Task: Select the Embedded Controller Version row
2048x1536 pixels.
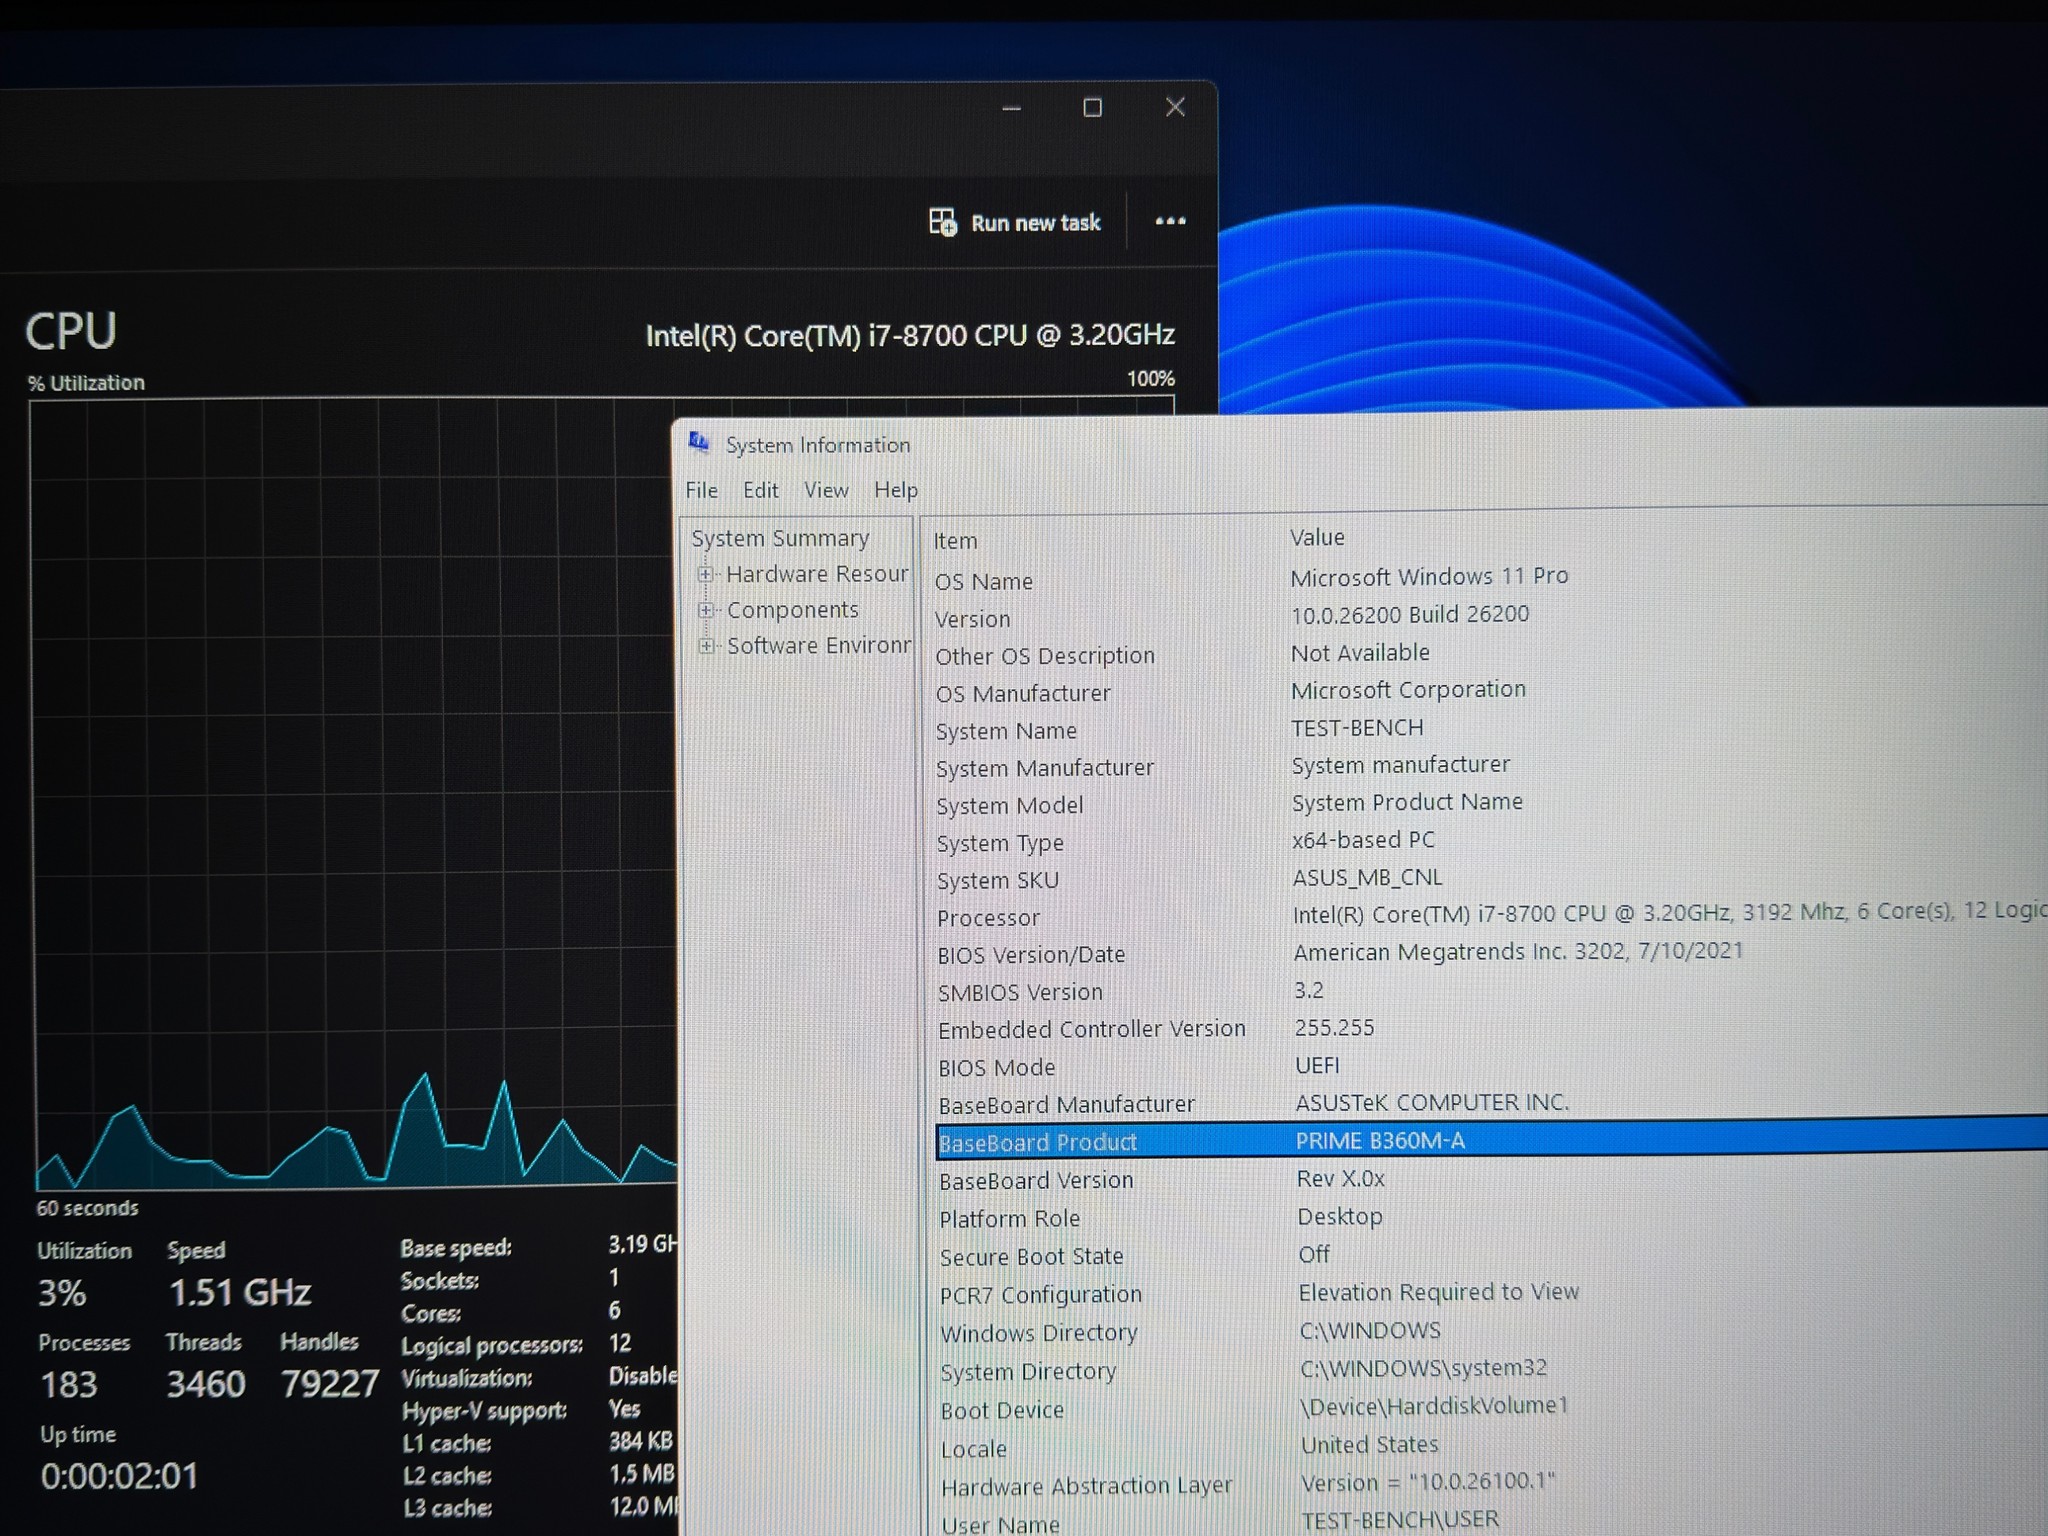Action: click(x=1490, y=1028)
